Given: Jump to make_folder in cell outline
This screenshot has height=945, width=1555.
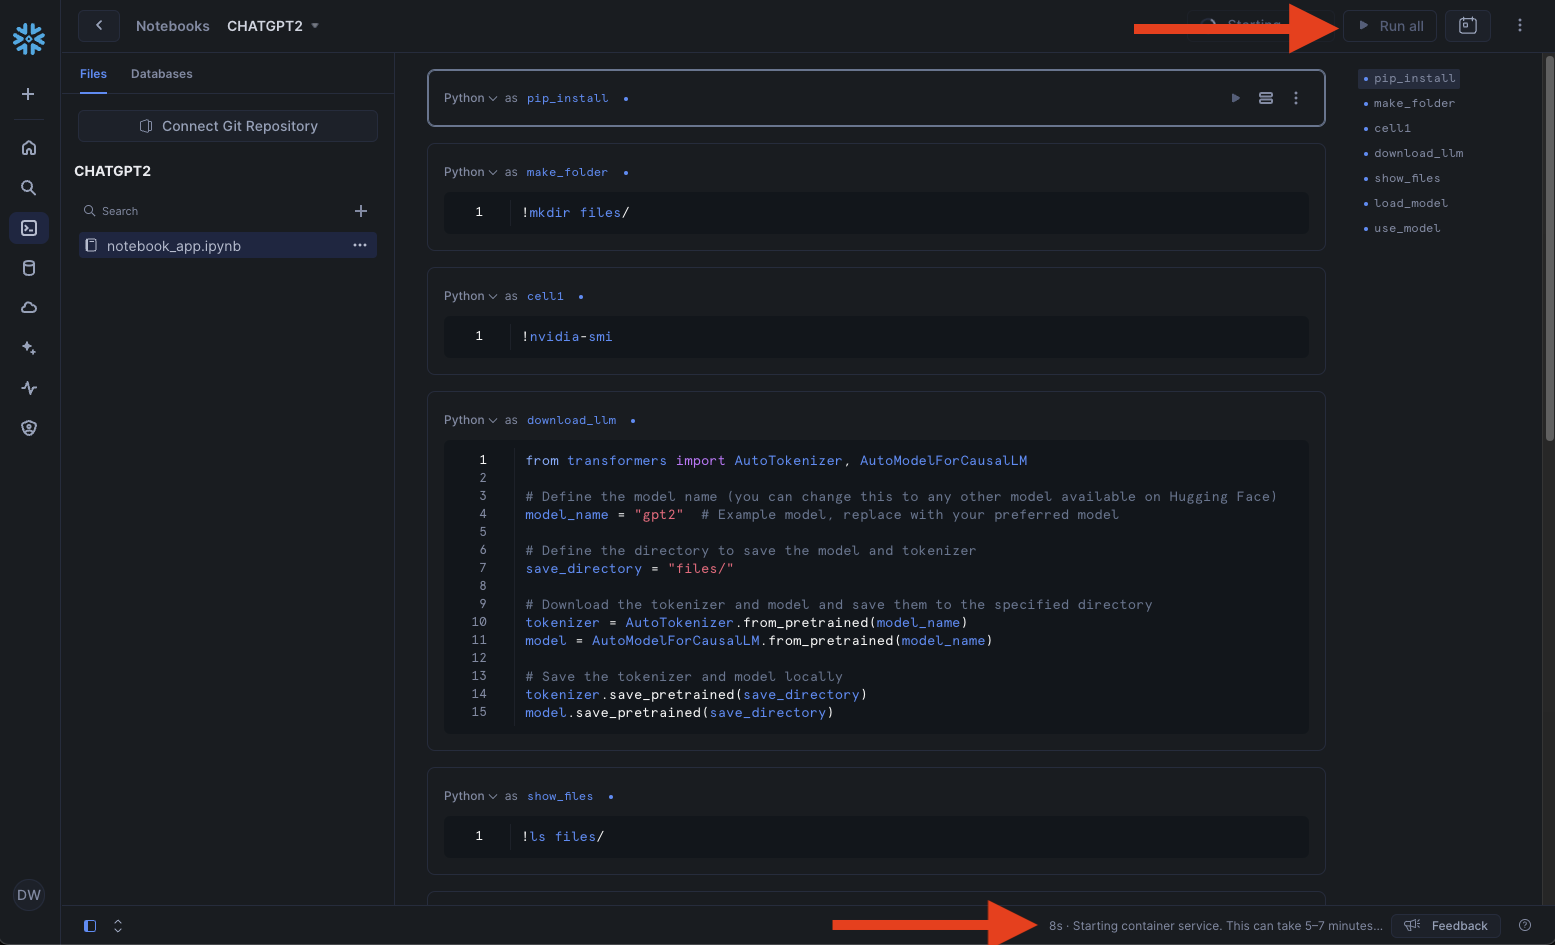Looking at the screenshot, I should tap(1414, 103).
